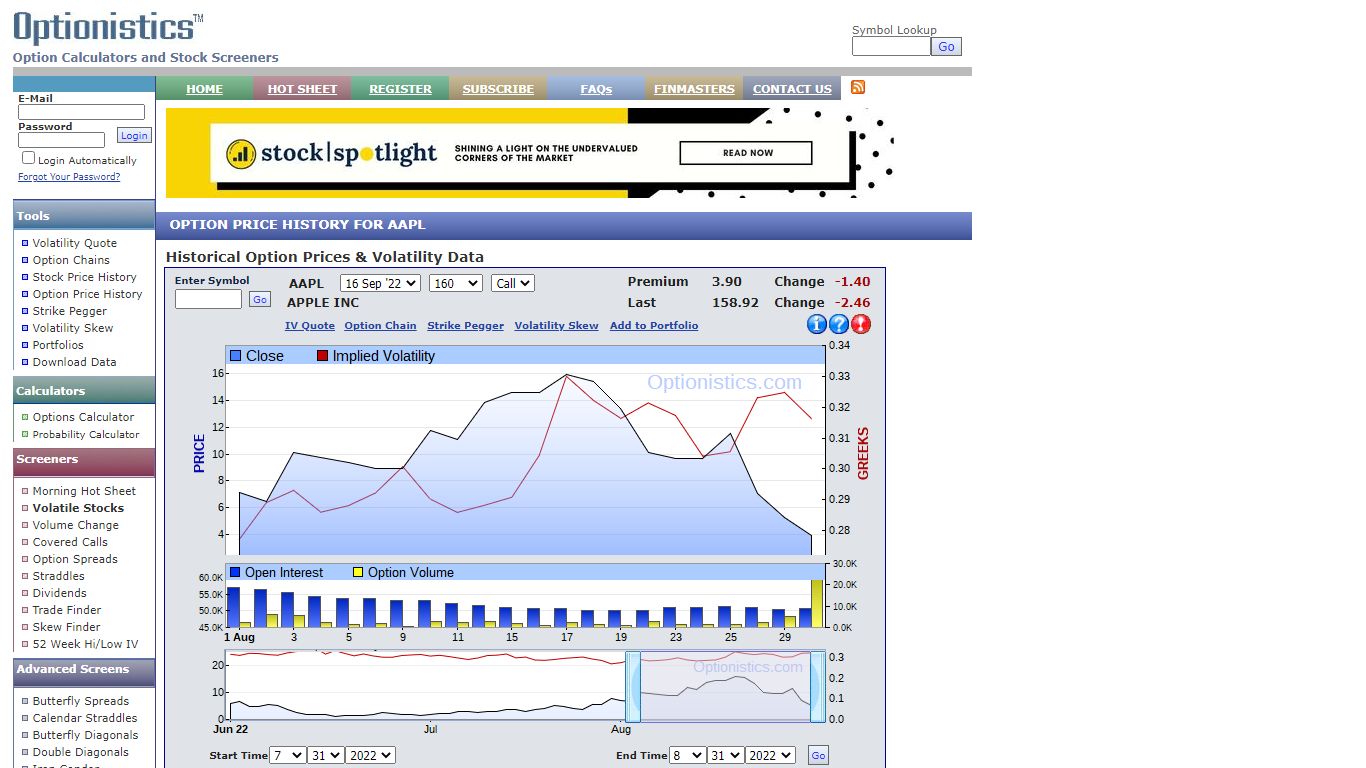Open Option Price History sidebar link
This screenshot has height=768, width=1366.
point(87,294)
